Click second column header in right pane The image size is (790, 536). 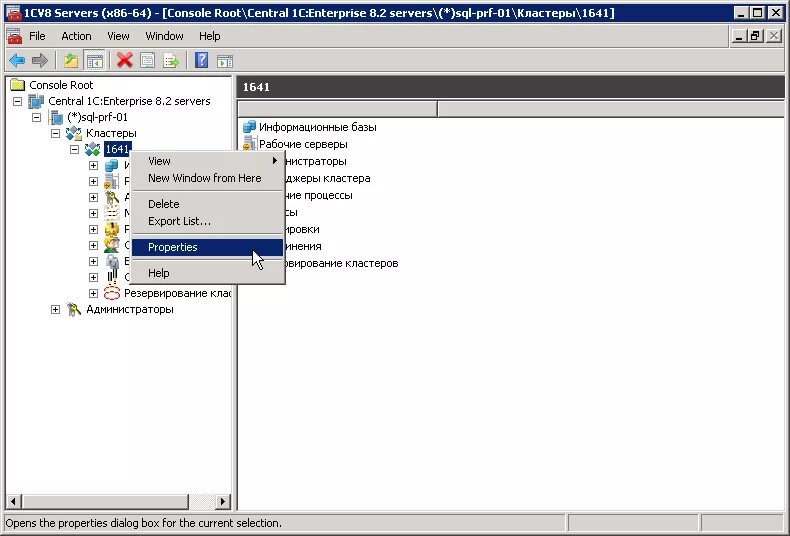coord(611,108)
